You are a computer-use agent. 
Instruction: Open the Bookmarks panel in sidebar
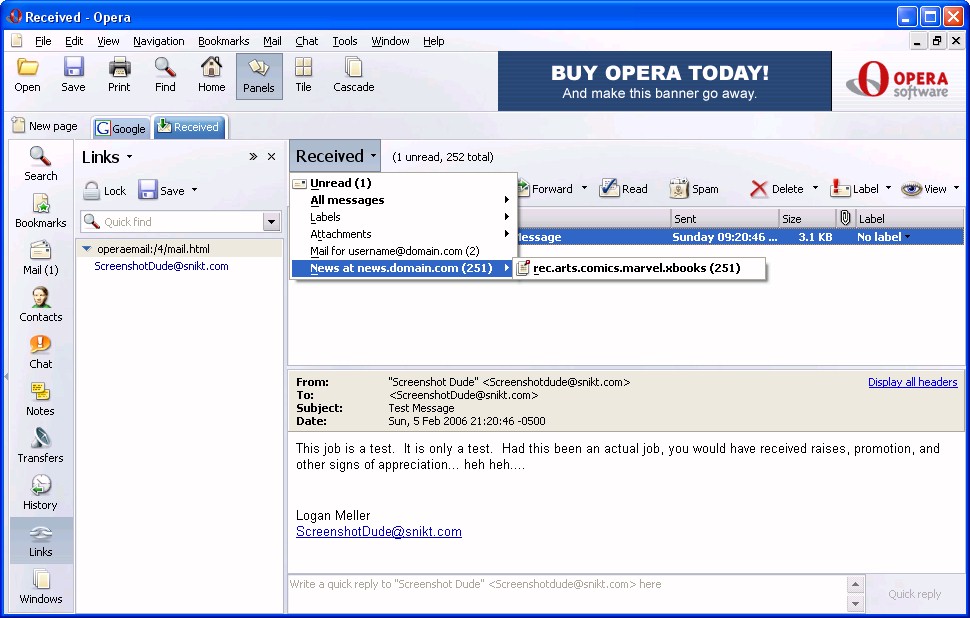pyautogui.click(x=40, y=212)
